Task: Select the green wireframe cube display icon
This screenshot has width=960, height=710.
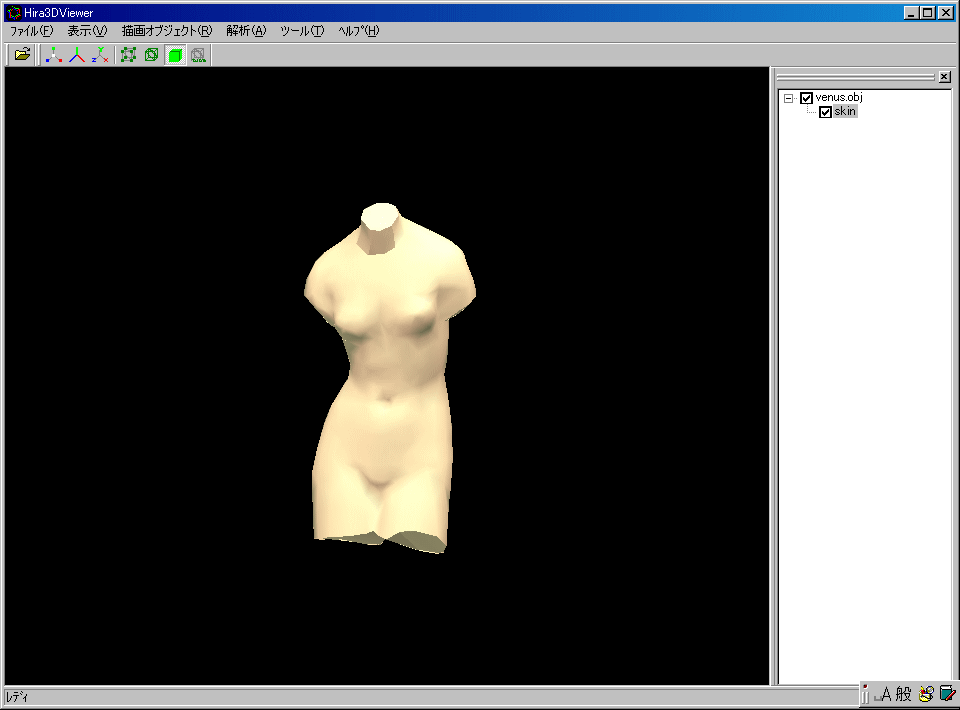Action: coord(152,55)
